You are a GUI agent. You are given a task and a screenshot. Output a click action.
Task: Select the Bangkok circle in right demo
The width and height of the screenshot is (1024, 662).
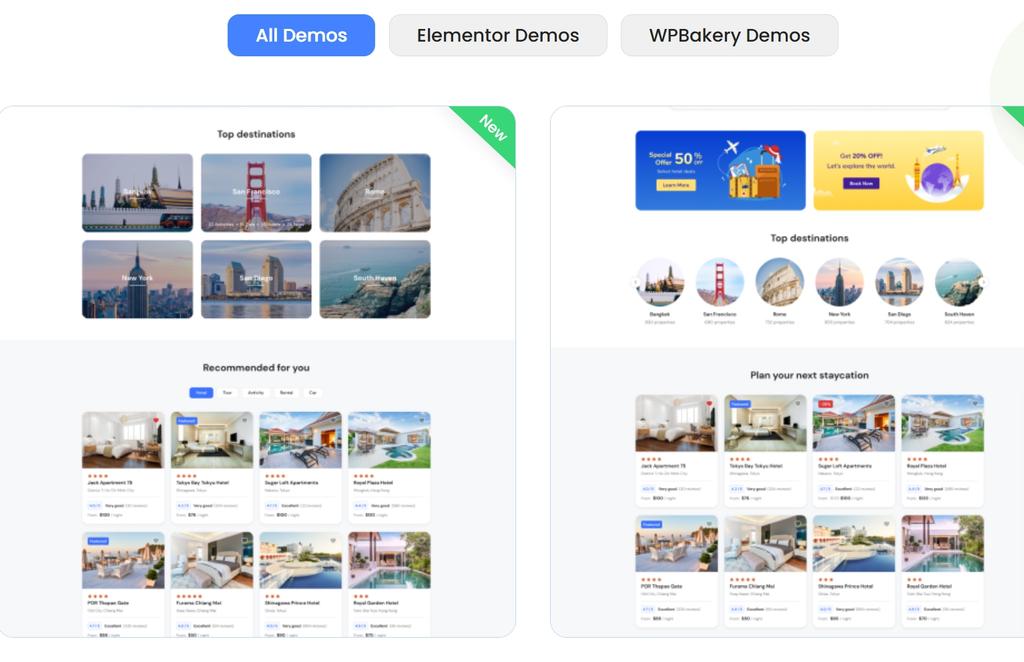click(x=660, y=282)
